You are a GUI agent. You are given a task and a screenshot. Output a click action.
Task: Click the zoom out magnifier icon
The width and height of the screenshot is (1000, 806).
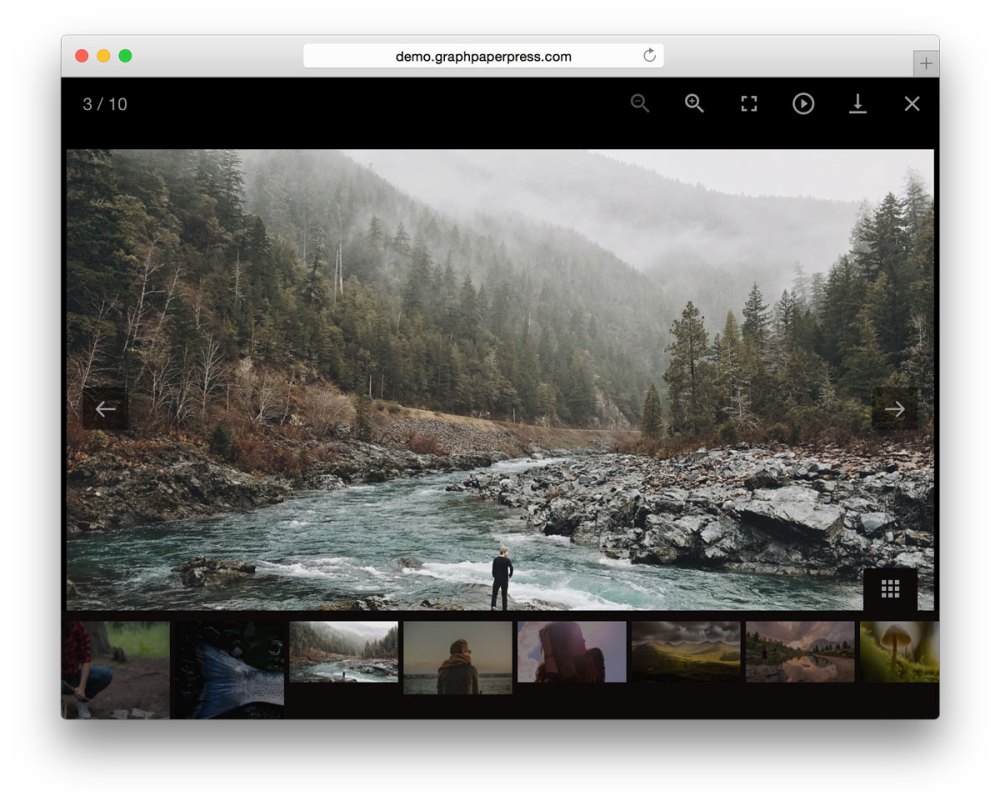pyautogui.click(x=640, y=104)
